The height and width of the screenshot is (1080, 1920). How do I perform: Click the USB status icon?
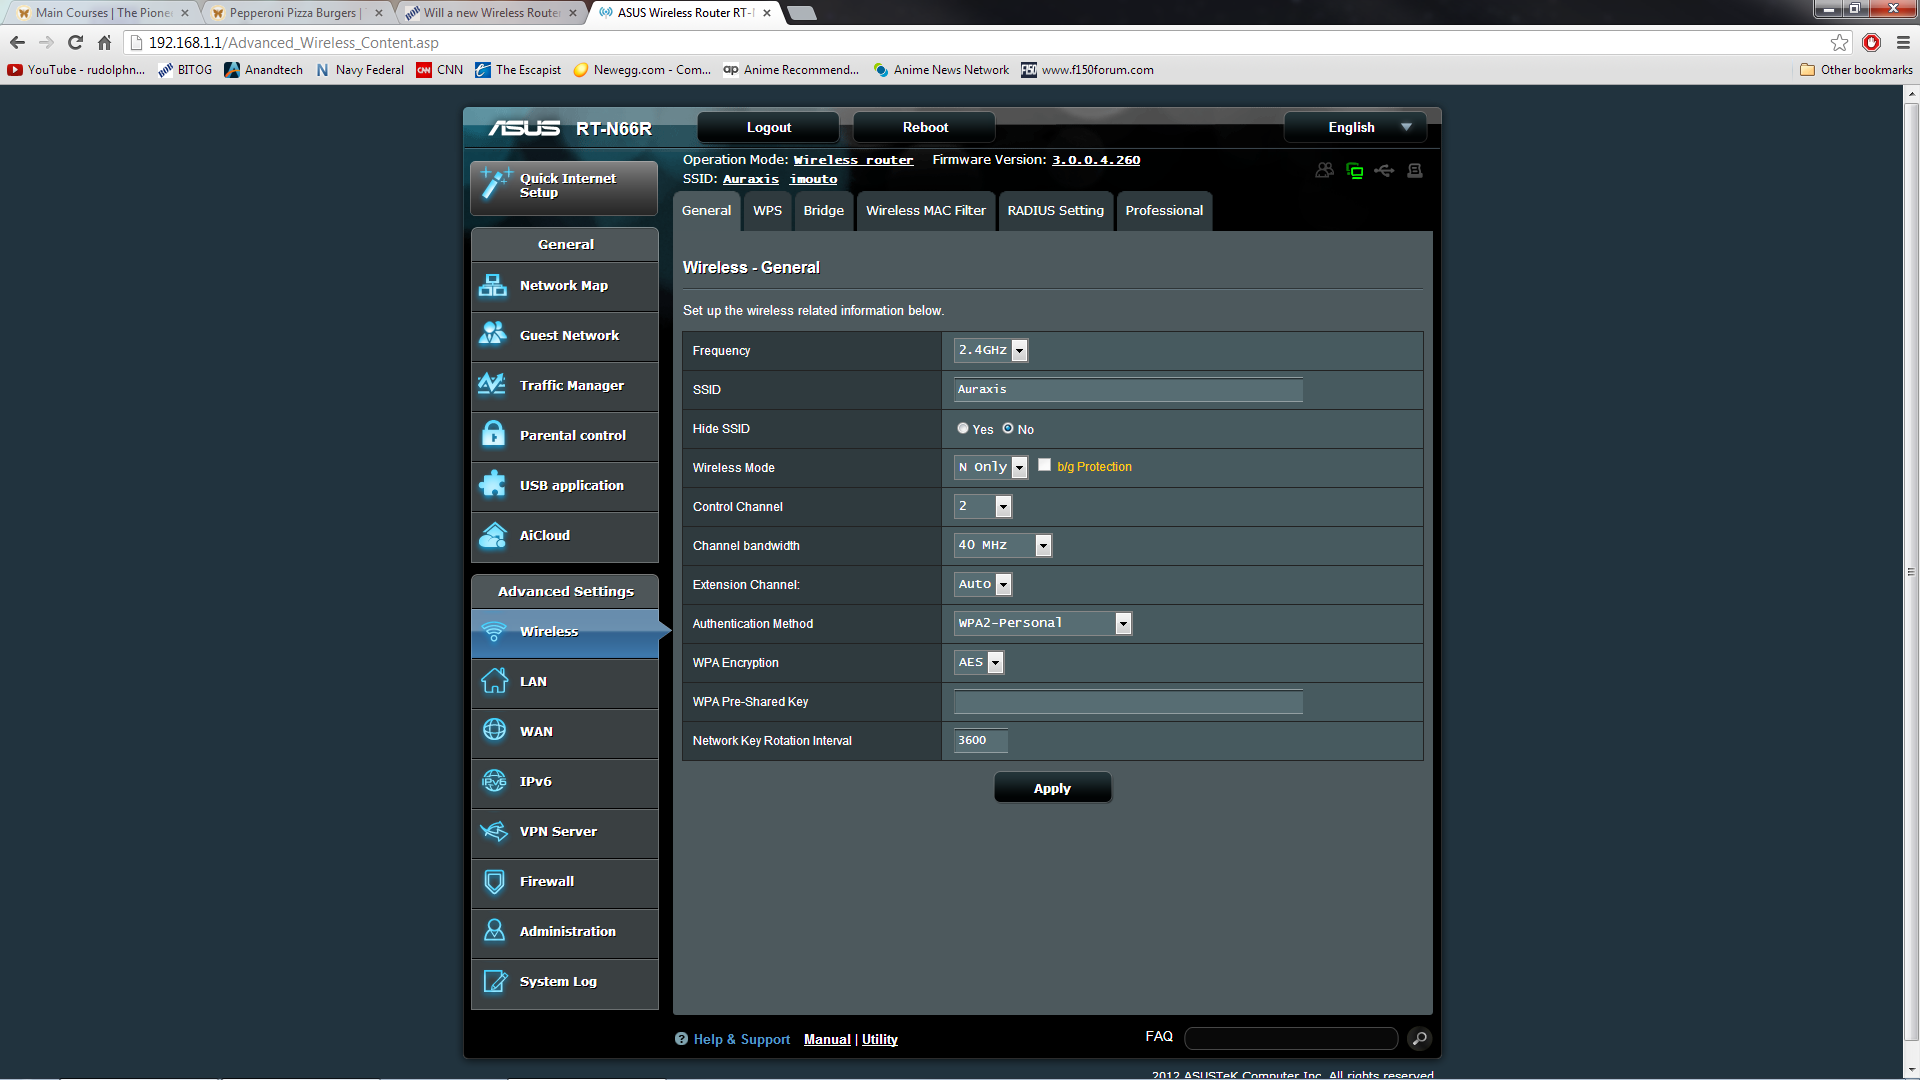tap(1384, 171)
